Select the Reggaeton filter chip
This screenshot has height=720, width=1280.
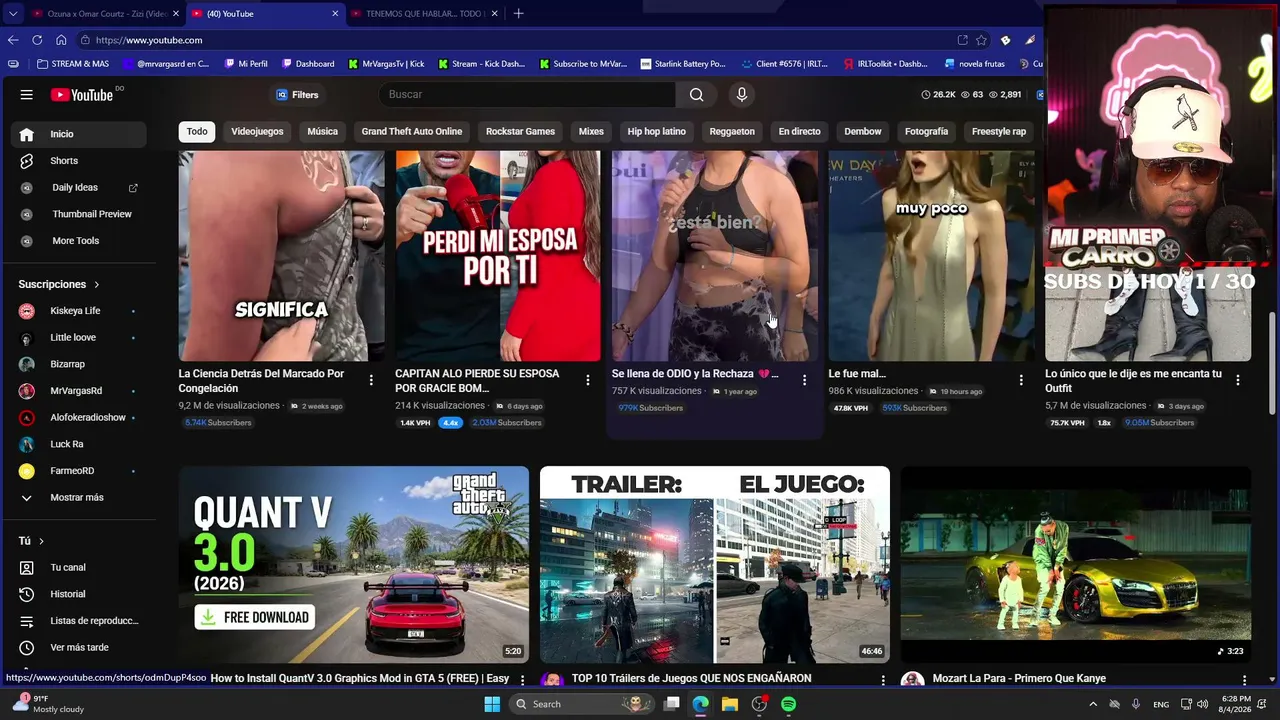[x=732, y=132]
